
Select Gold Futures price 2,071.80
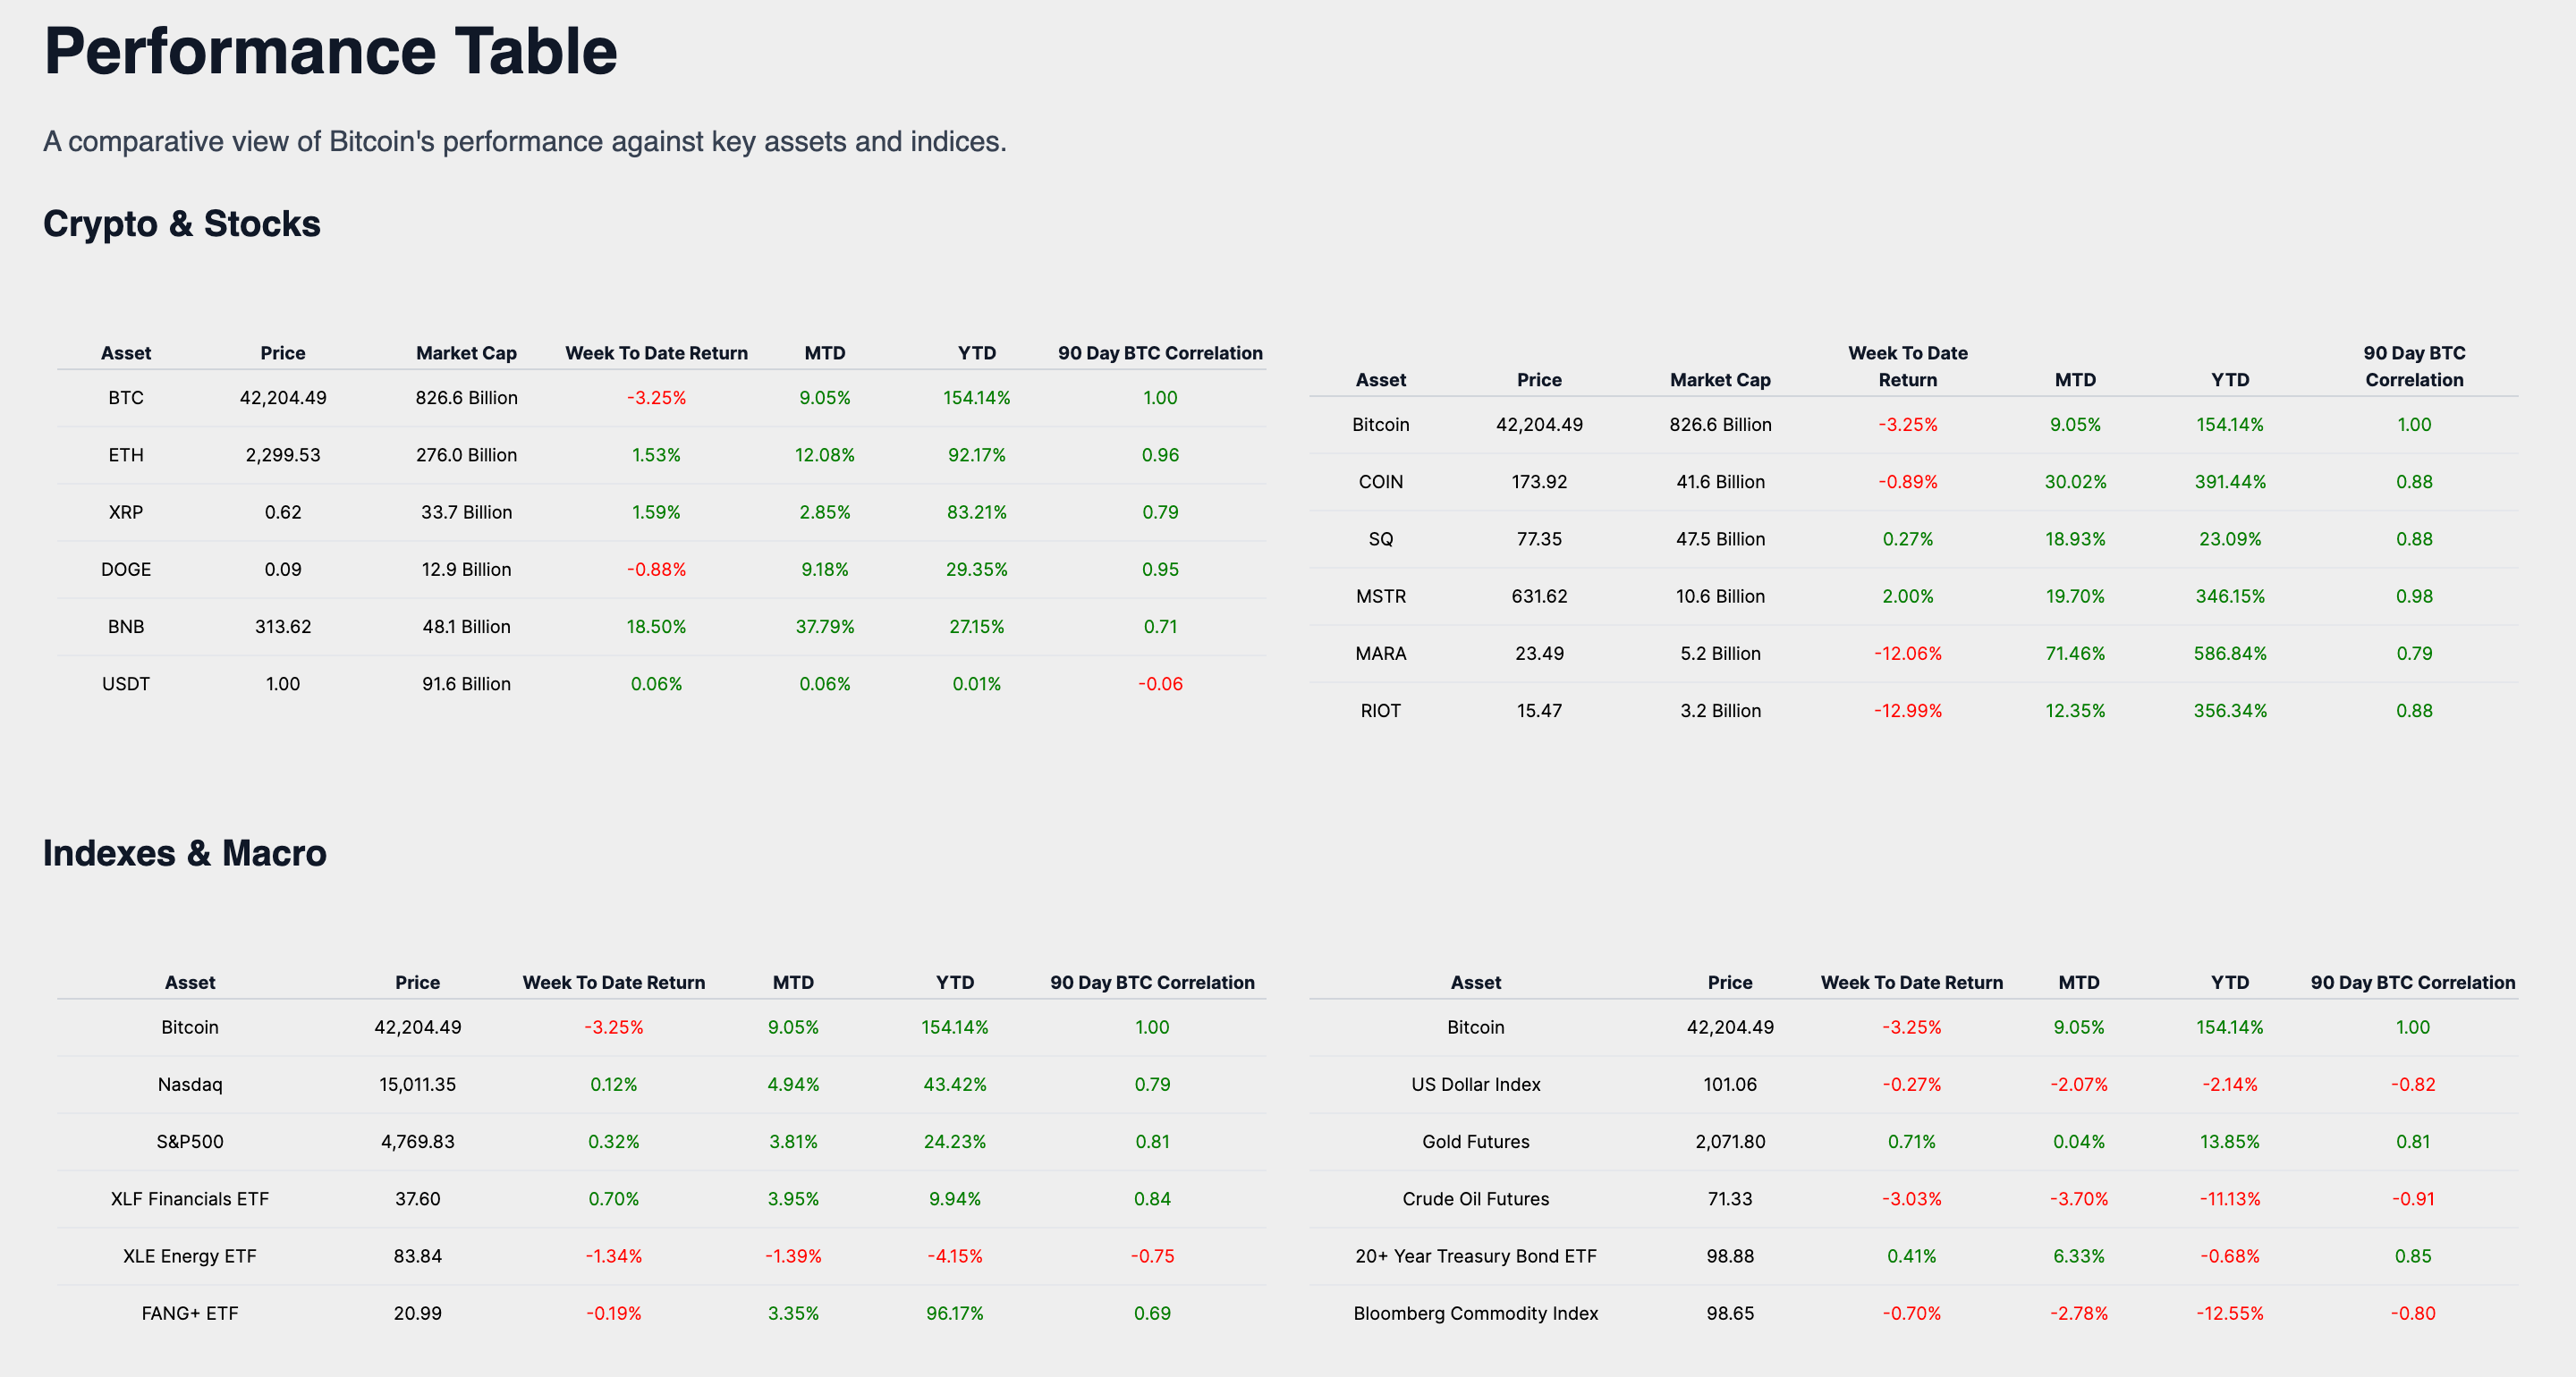coord(1730,1141)
